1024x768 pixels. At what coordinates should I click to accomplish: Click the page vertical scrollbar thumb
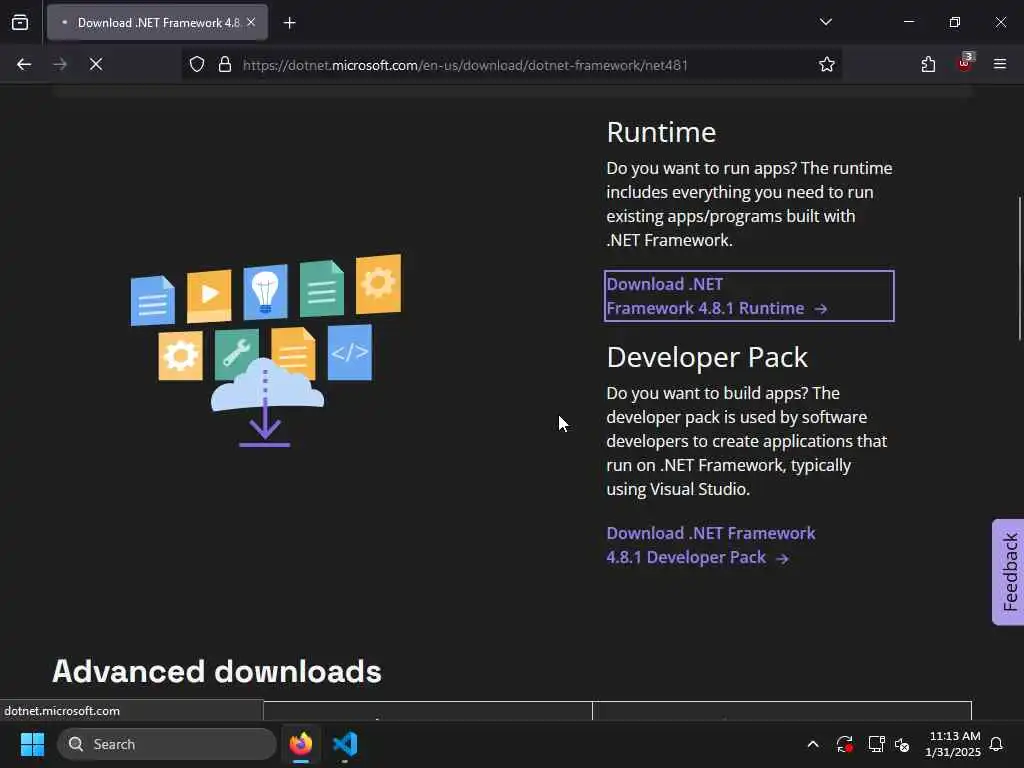[1019, 268]
